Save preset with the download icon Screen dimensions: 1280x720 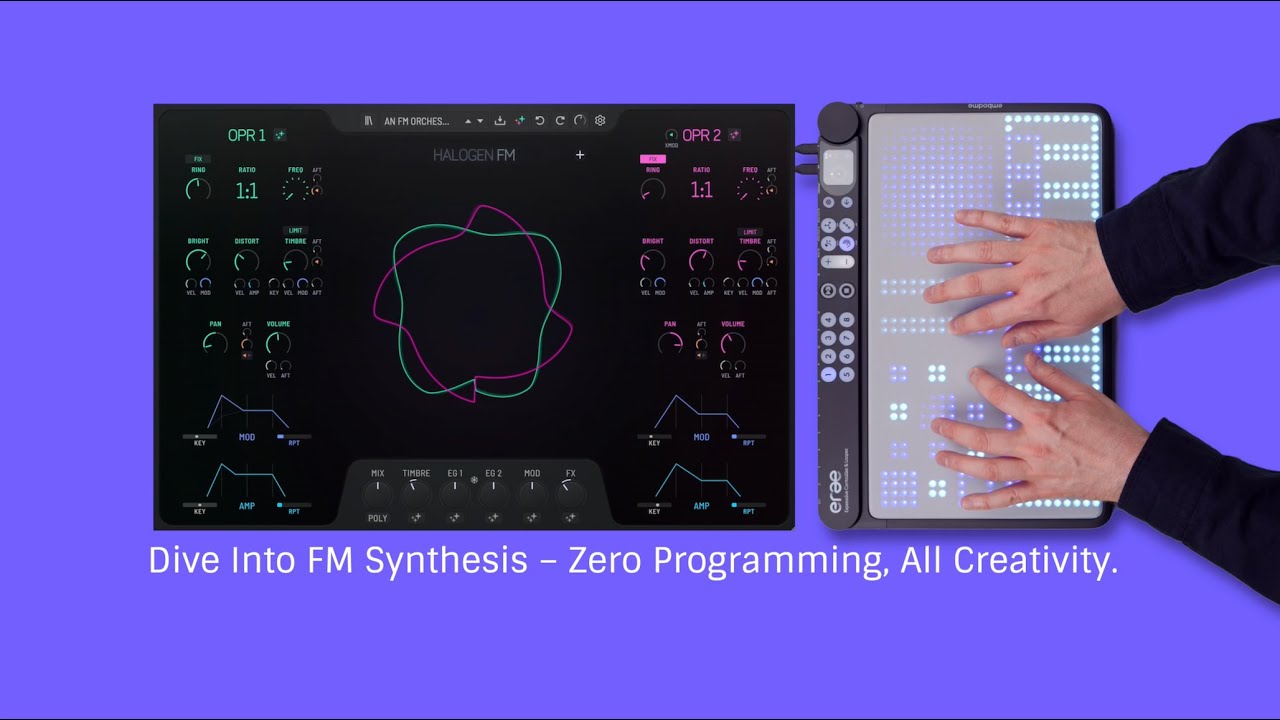pos(500,121)
